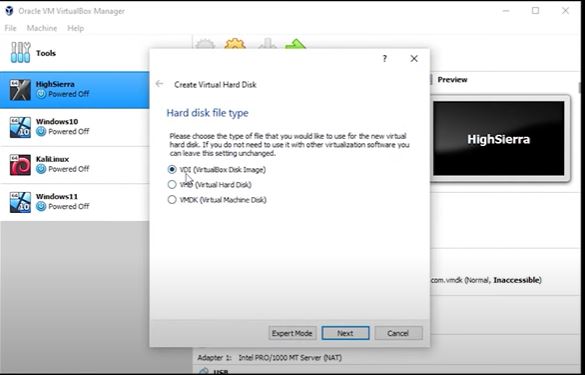Click the HighSierra macOS icon
The image size is (585, 375).
coord(20,90)
